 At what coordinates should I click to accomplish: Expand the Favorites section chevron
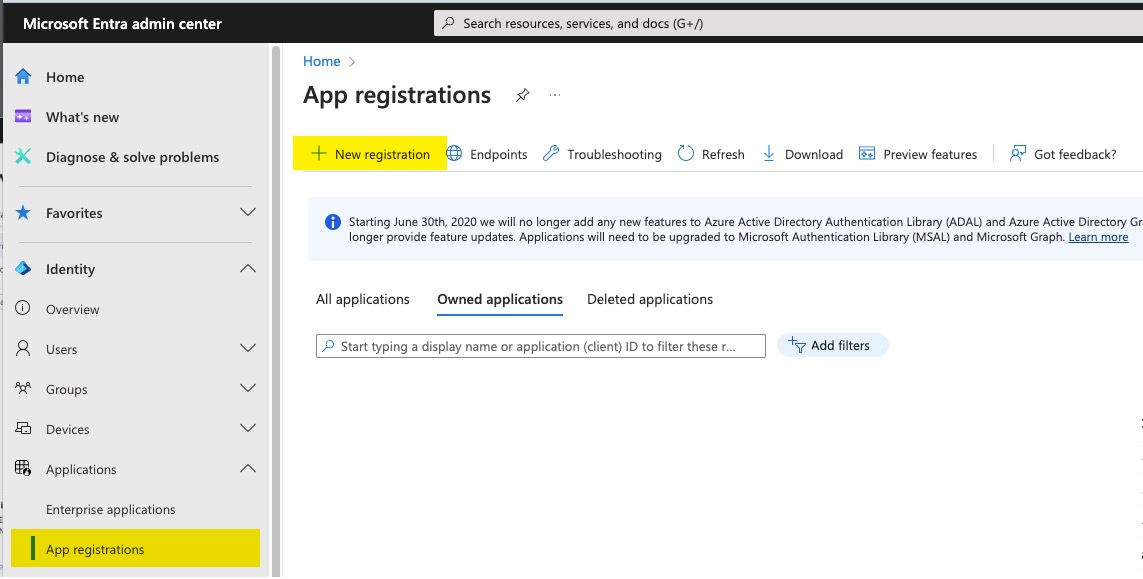click(248, 213)
